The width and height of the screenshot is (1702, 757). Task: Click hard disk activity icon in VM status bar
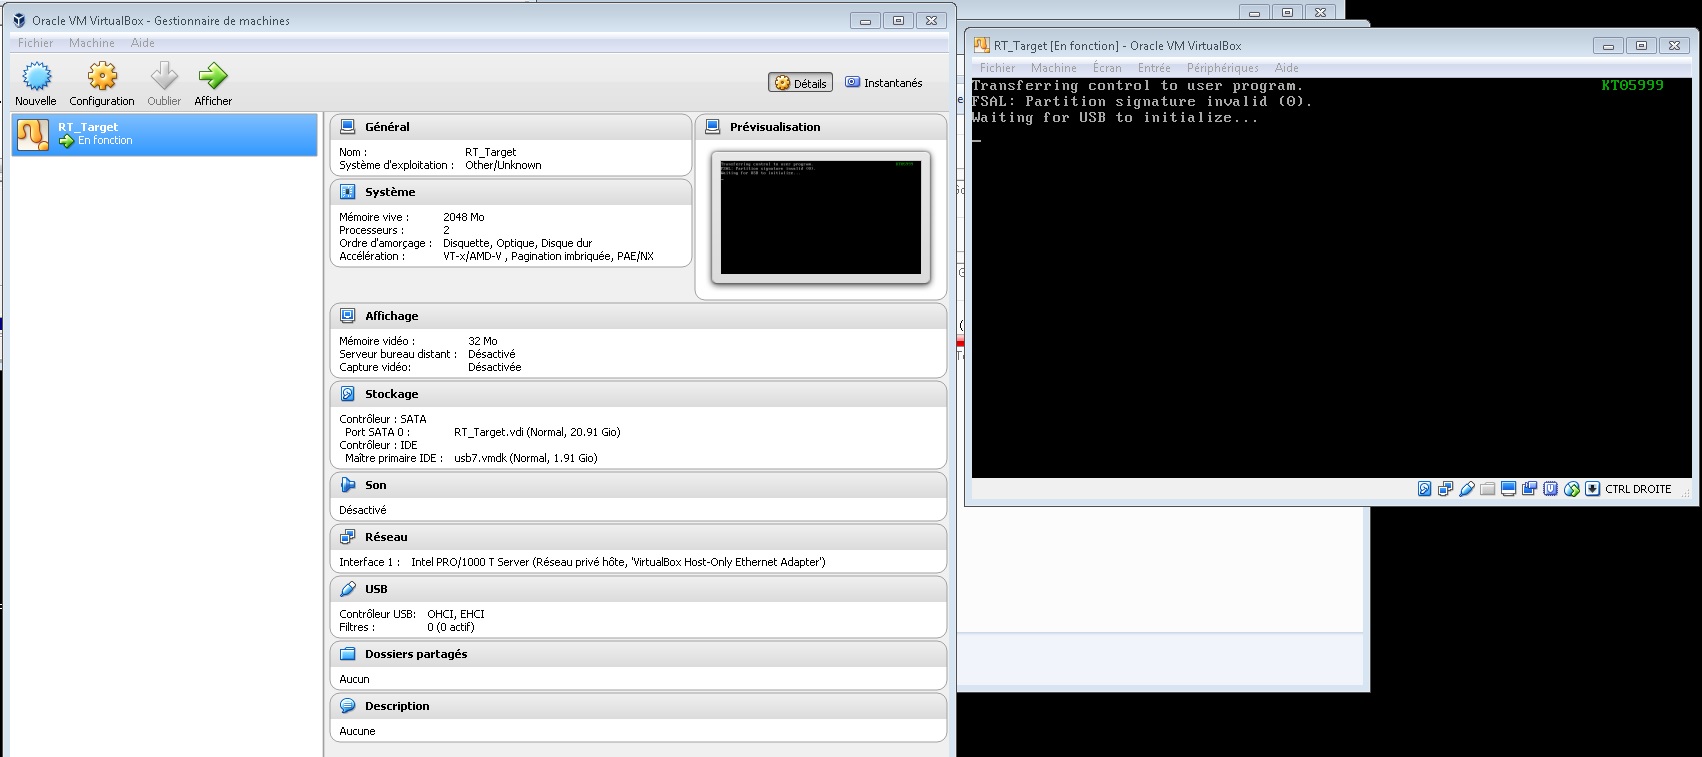1424,489
